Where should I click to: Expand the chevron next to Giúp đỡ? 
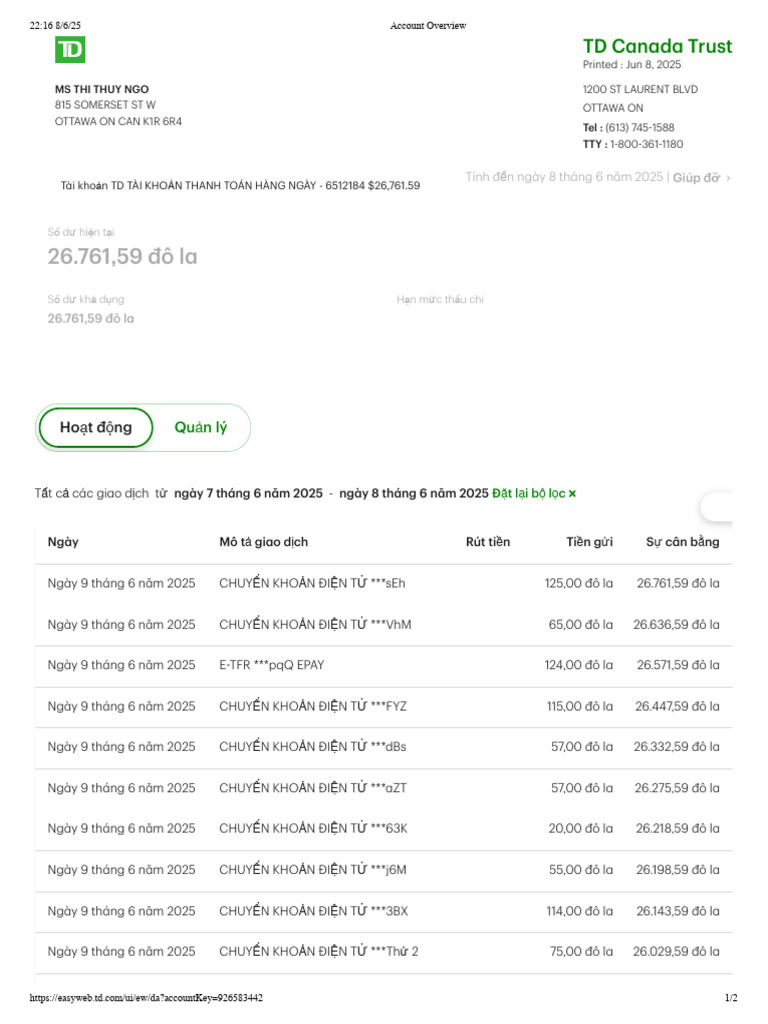(728, 178)
